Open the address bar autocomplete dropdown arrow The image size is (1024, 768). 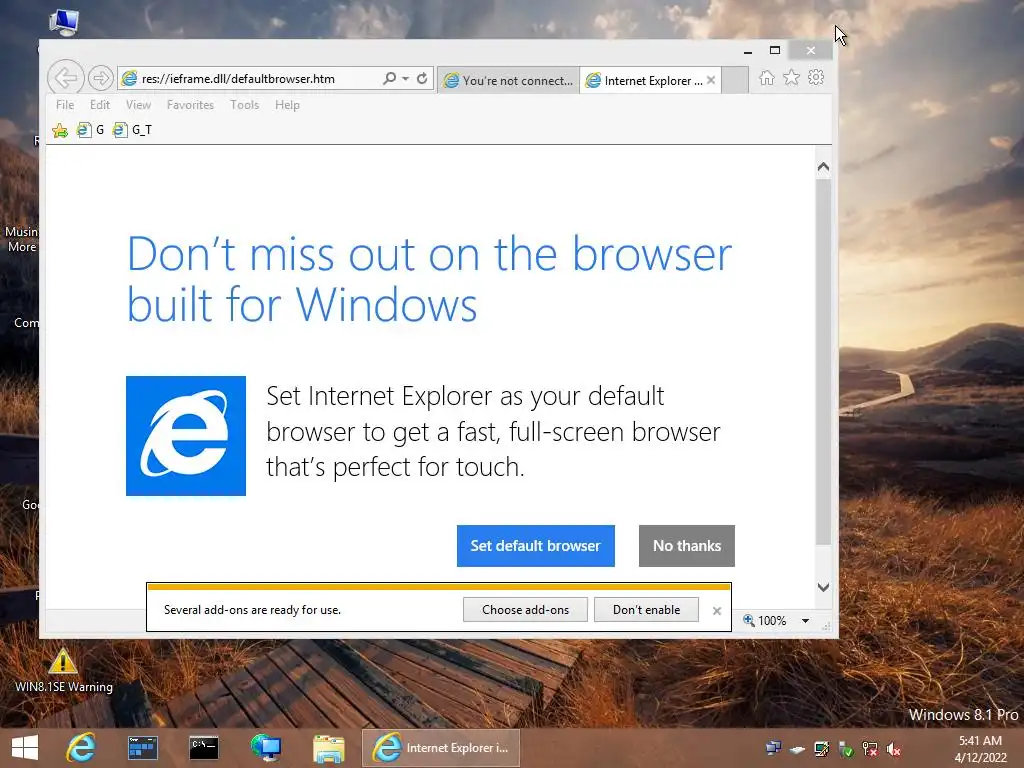406,78
